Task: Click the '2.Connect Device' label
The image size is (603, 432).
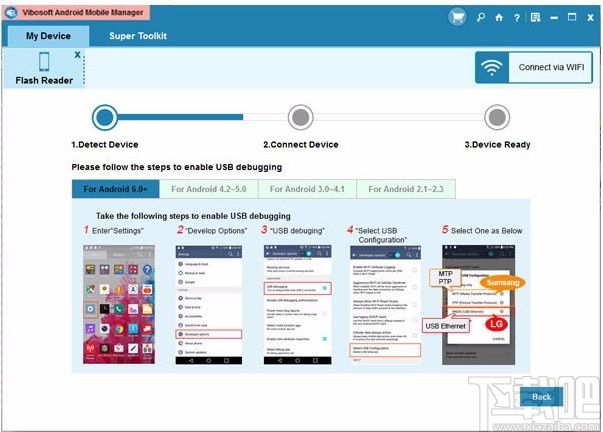Action: [301, 145]
